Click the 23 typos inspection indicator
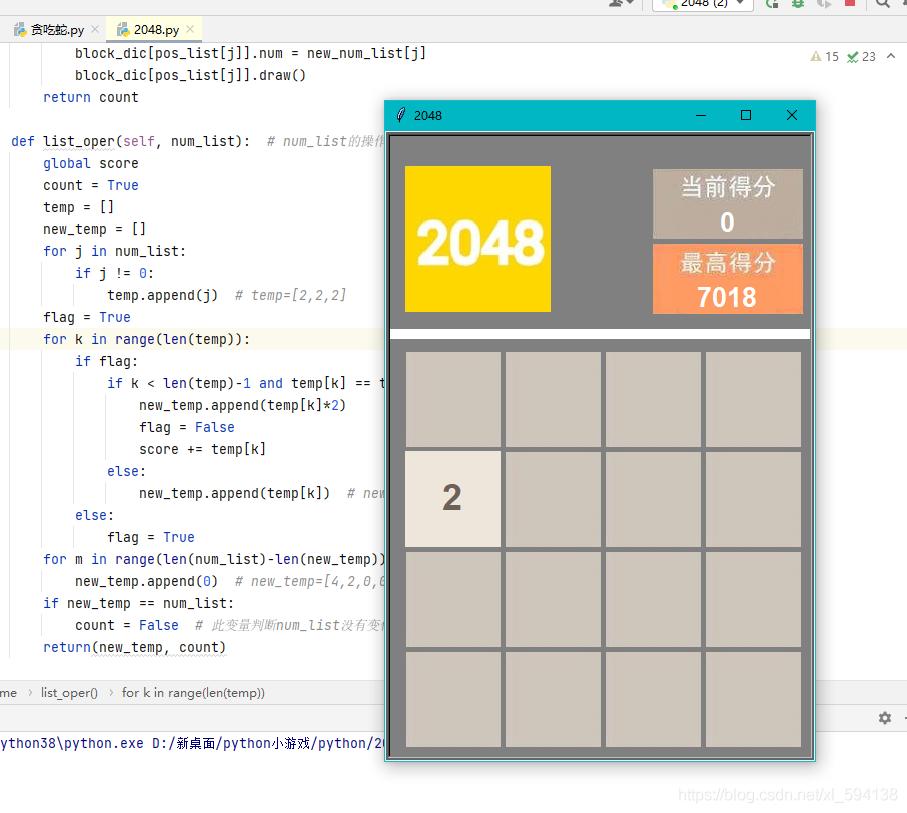Screen dimensions: 907x813 pos(862,57)
